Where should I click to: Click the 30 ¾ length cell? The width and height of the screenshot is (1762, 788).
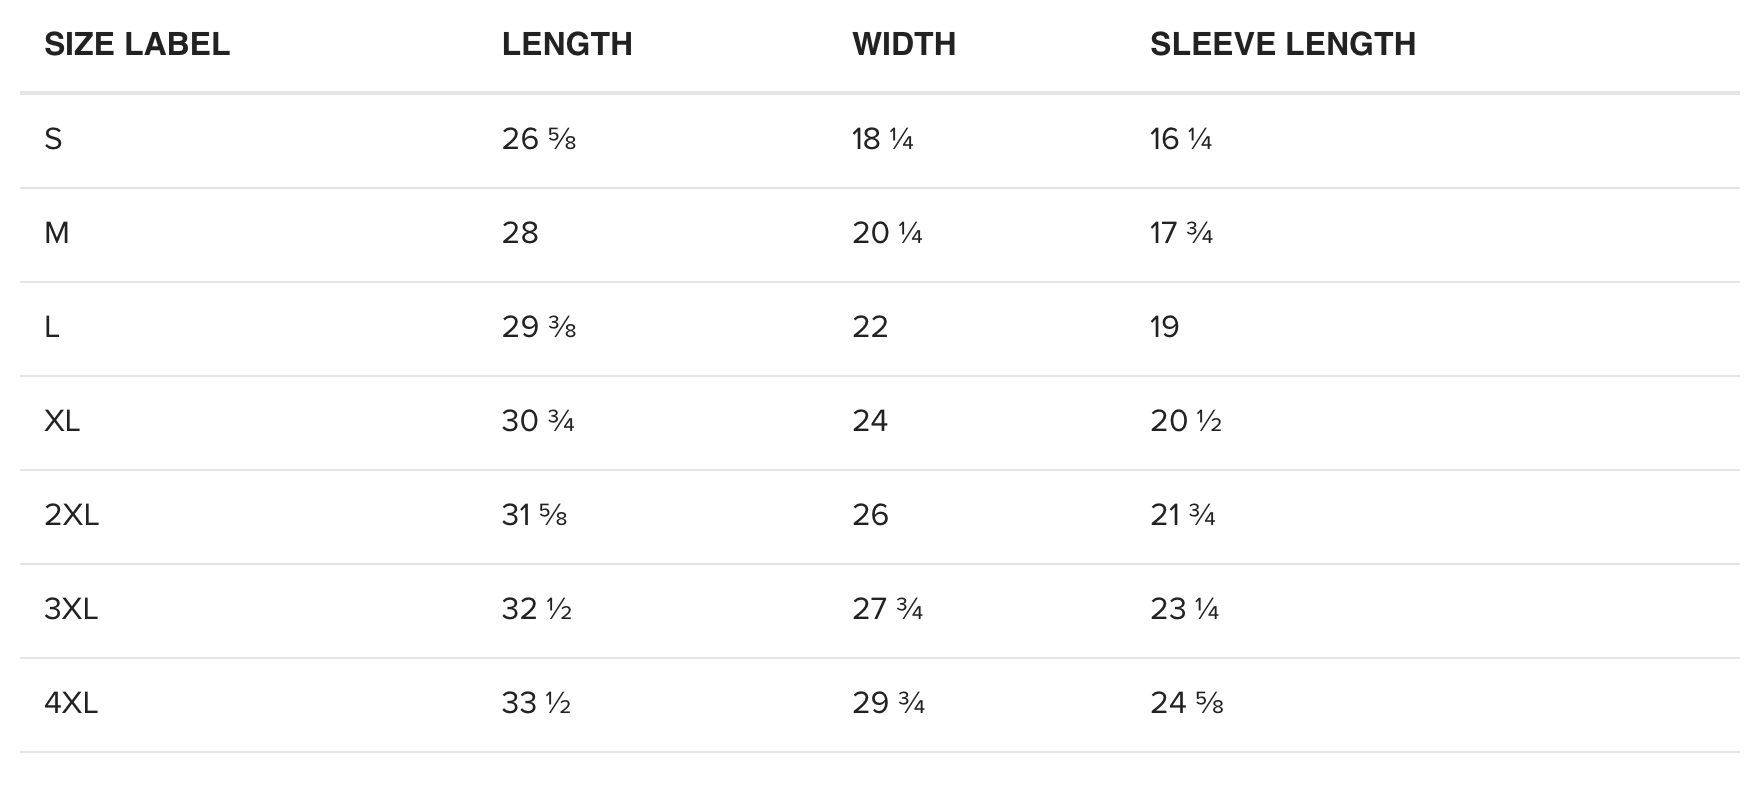coord(538,421)
